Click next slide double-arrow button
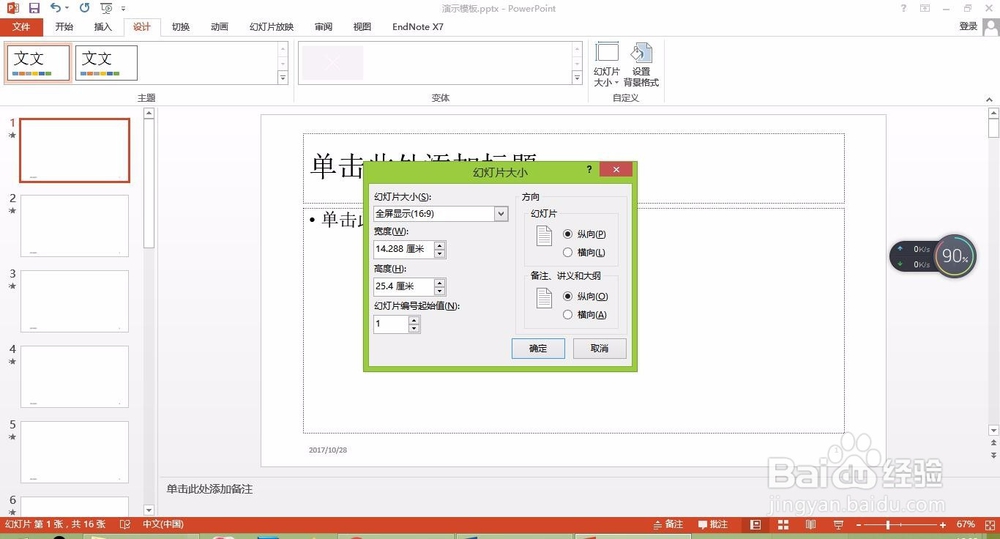Screen dimensions: 1000x539 (993, 455)
